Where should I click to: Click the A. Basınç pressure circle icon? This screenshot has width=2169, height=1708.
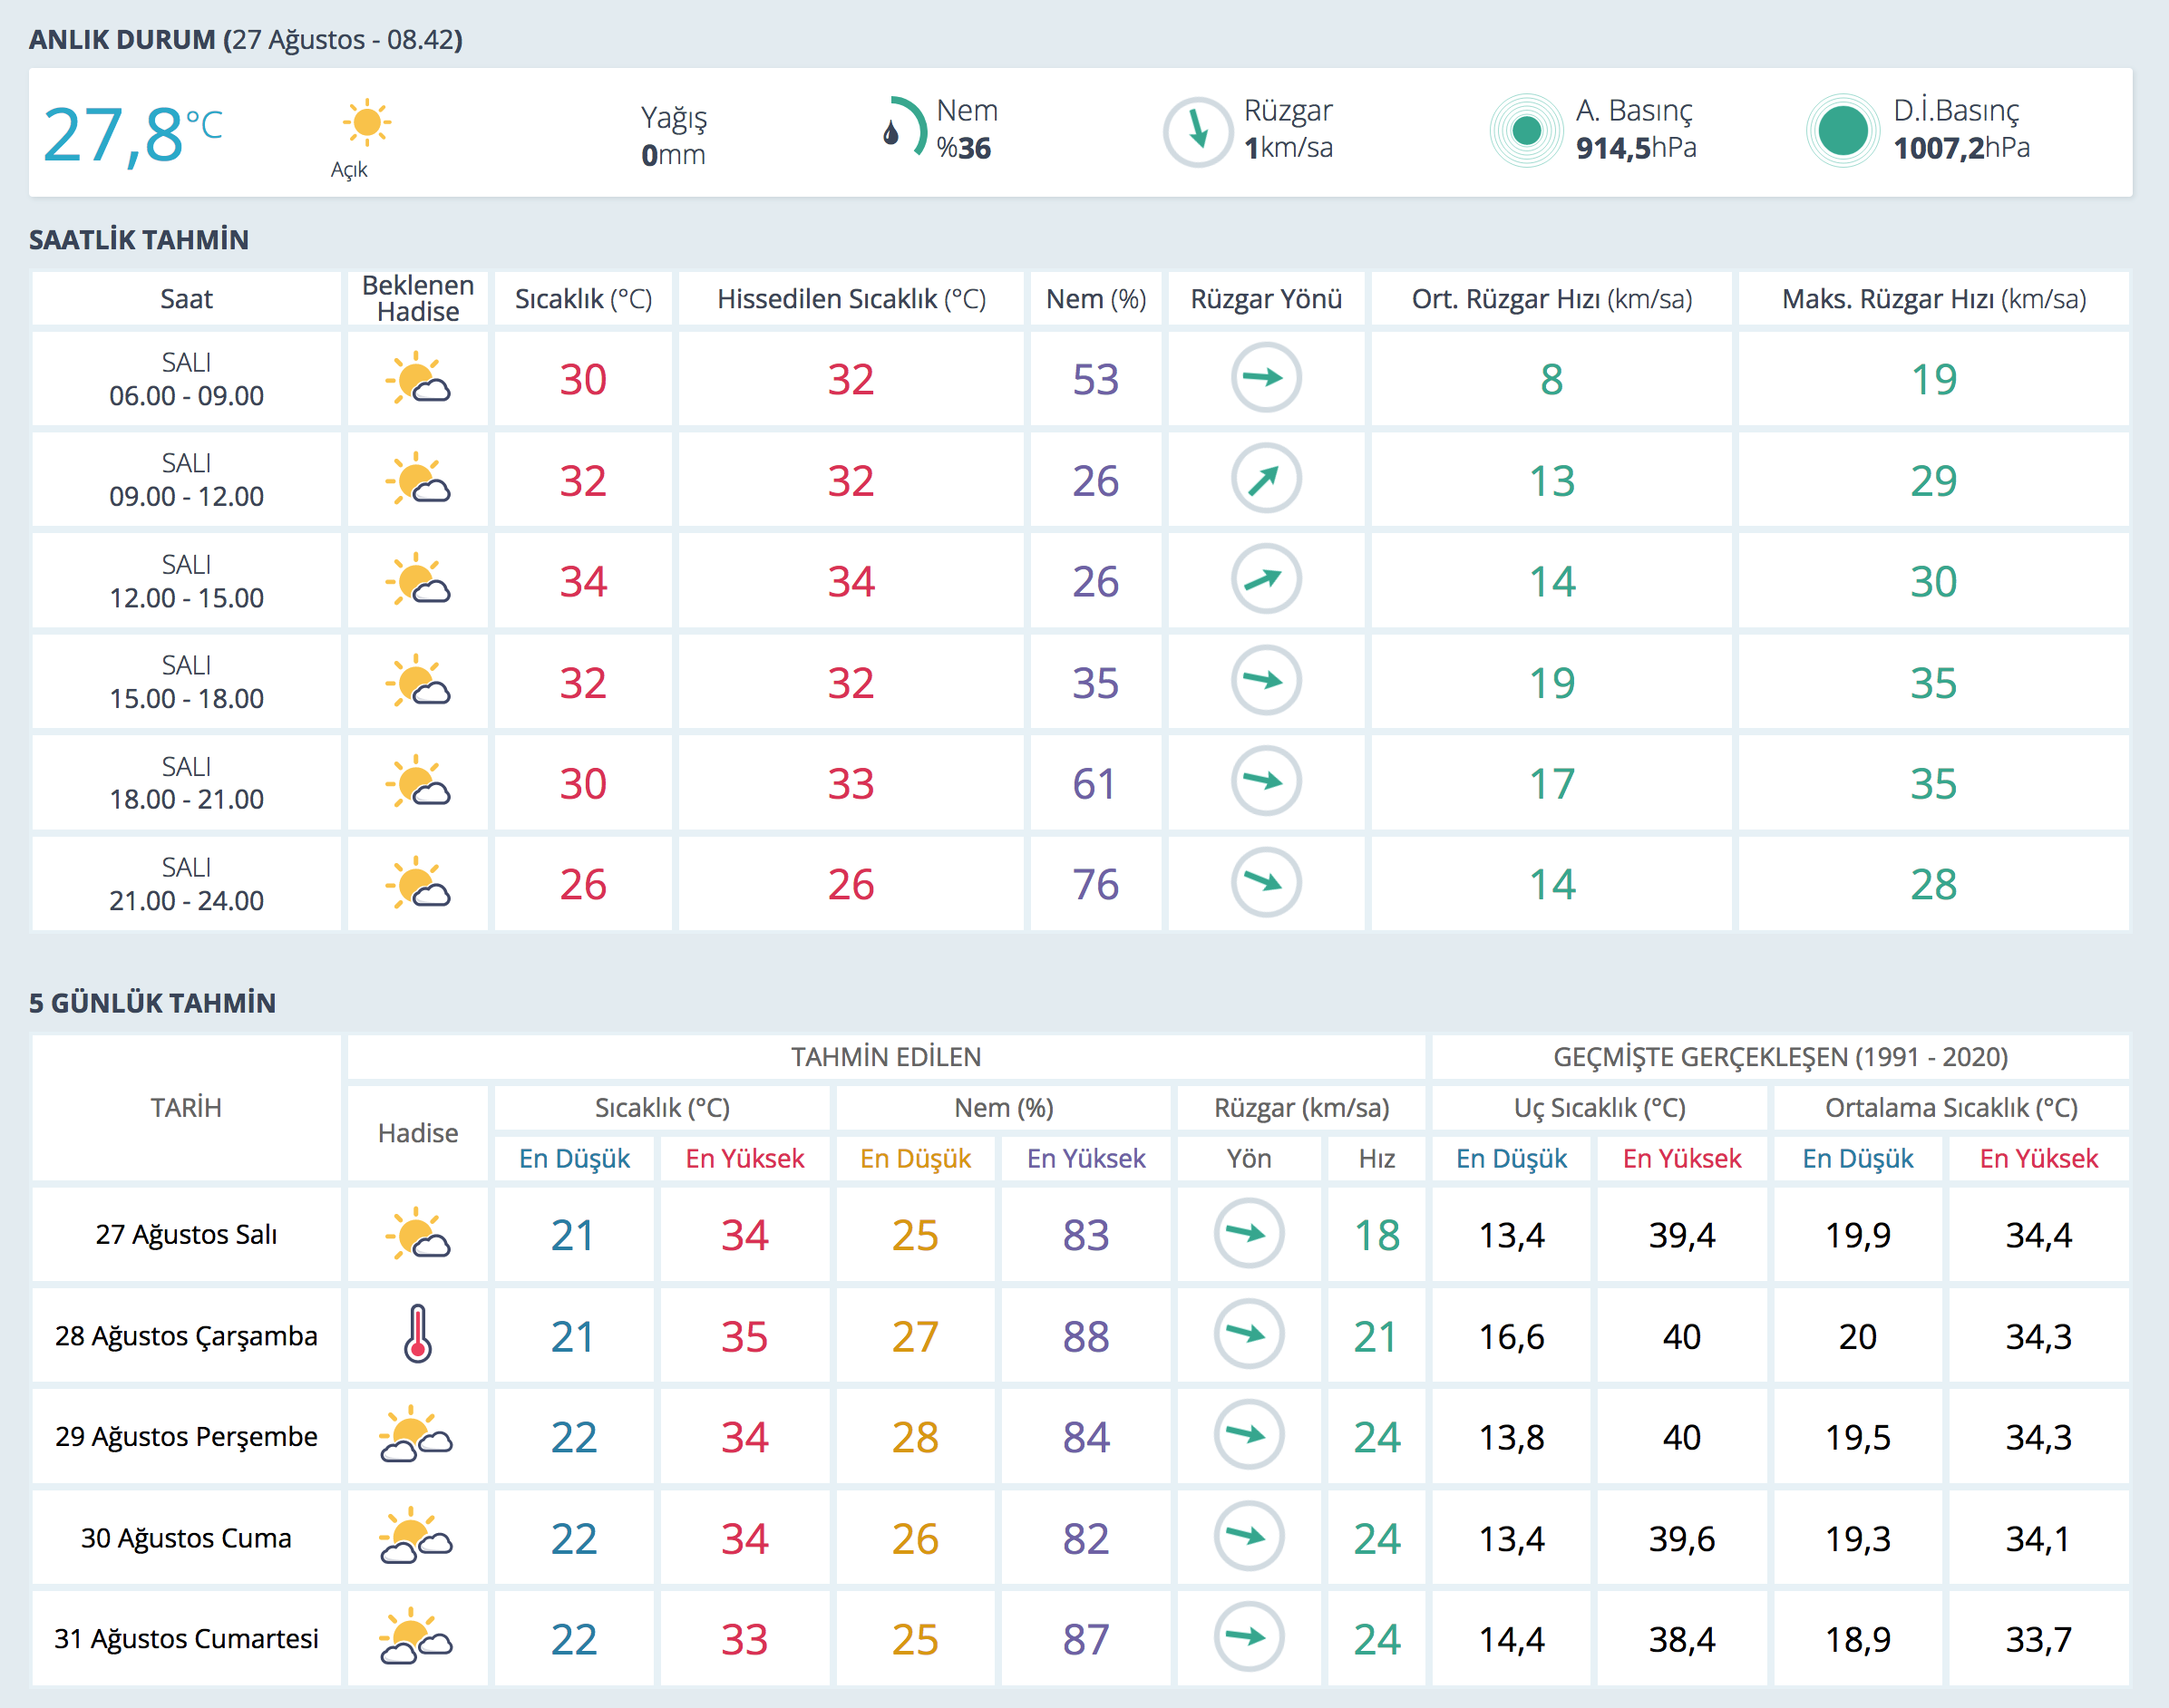1526,131
